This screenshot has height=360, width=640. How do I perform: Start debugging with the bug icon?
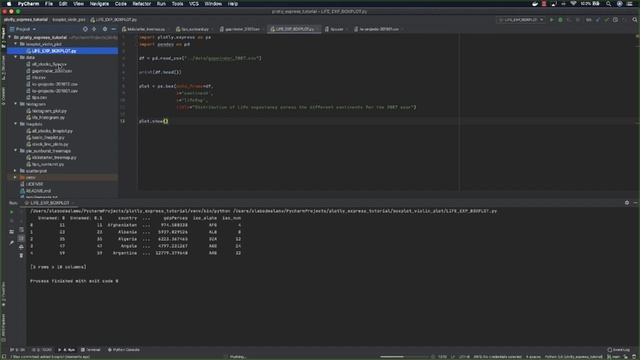(560, 20)
